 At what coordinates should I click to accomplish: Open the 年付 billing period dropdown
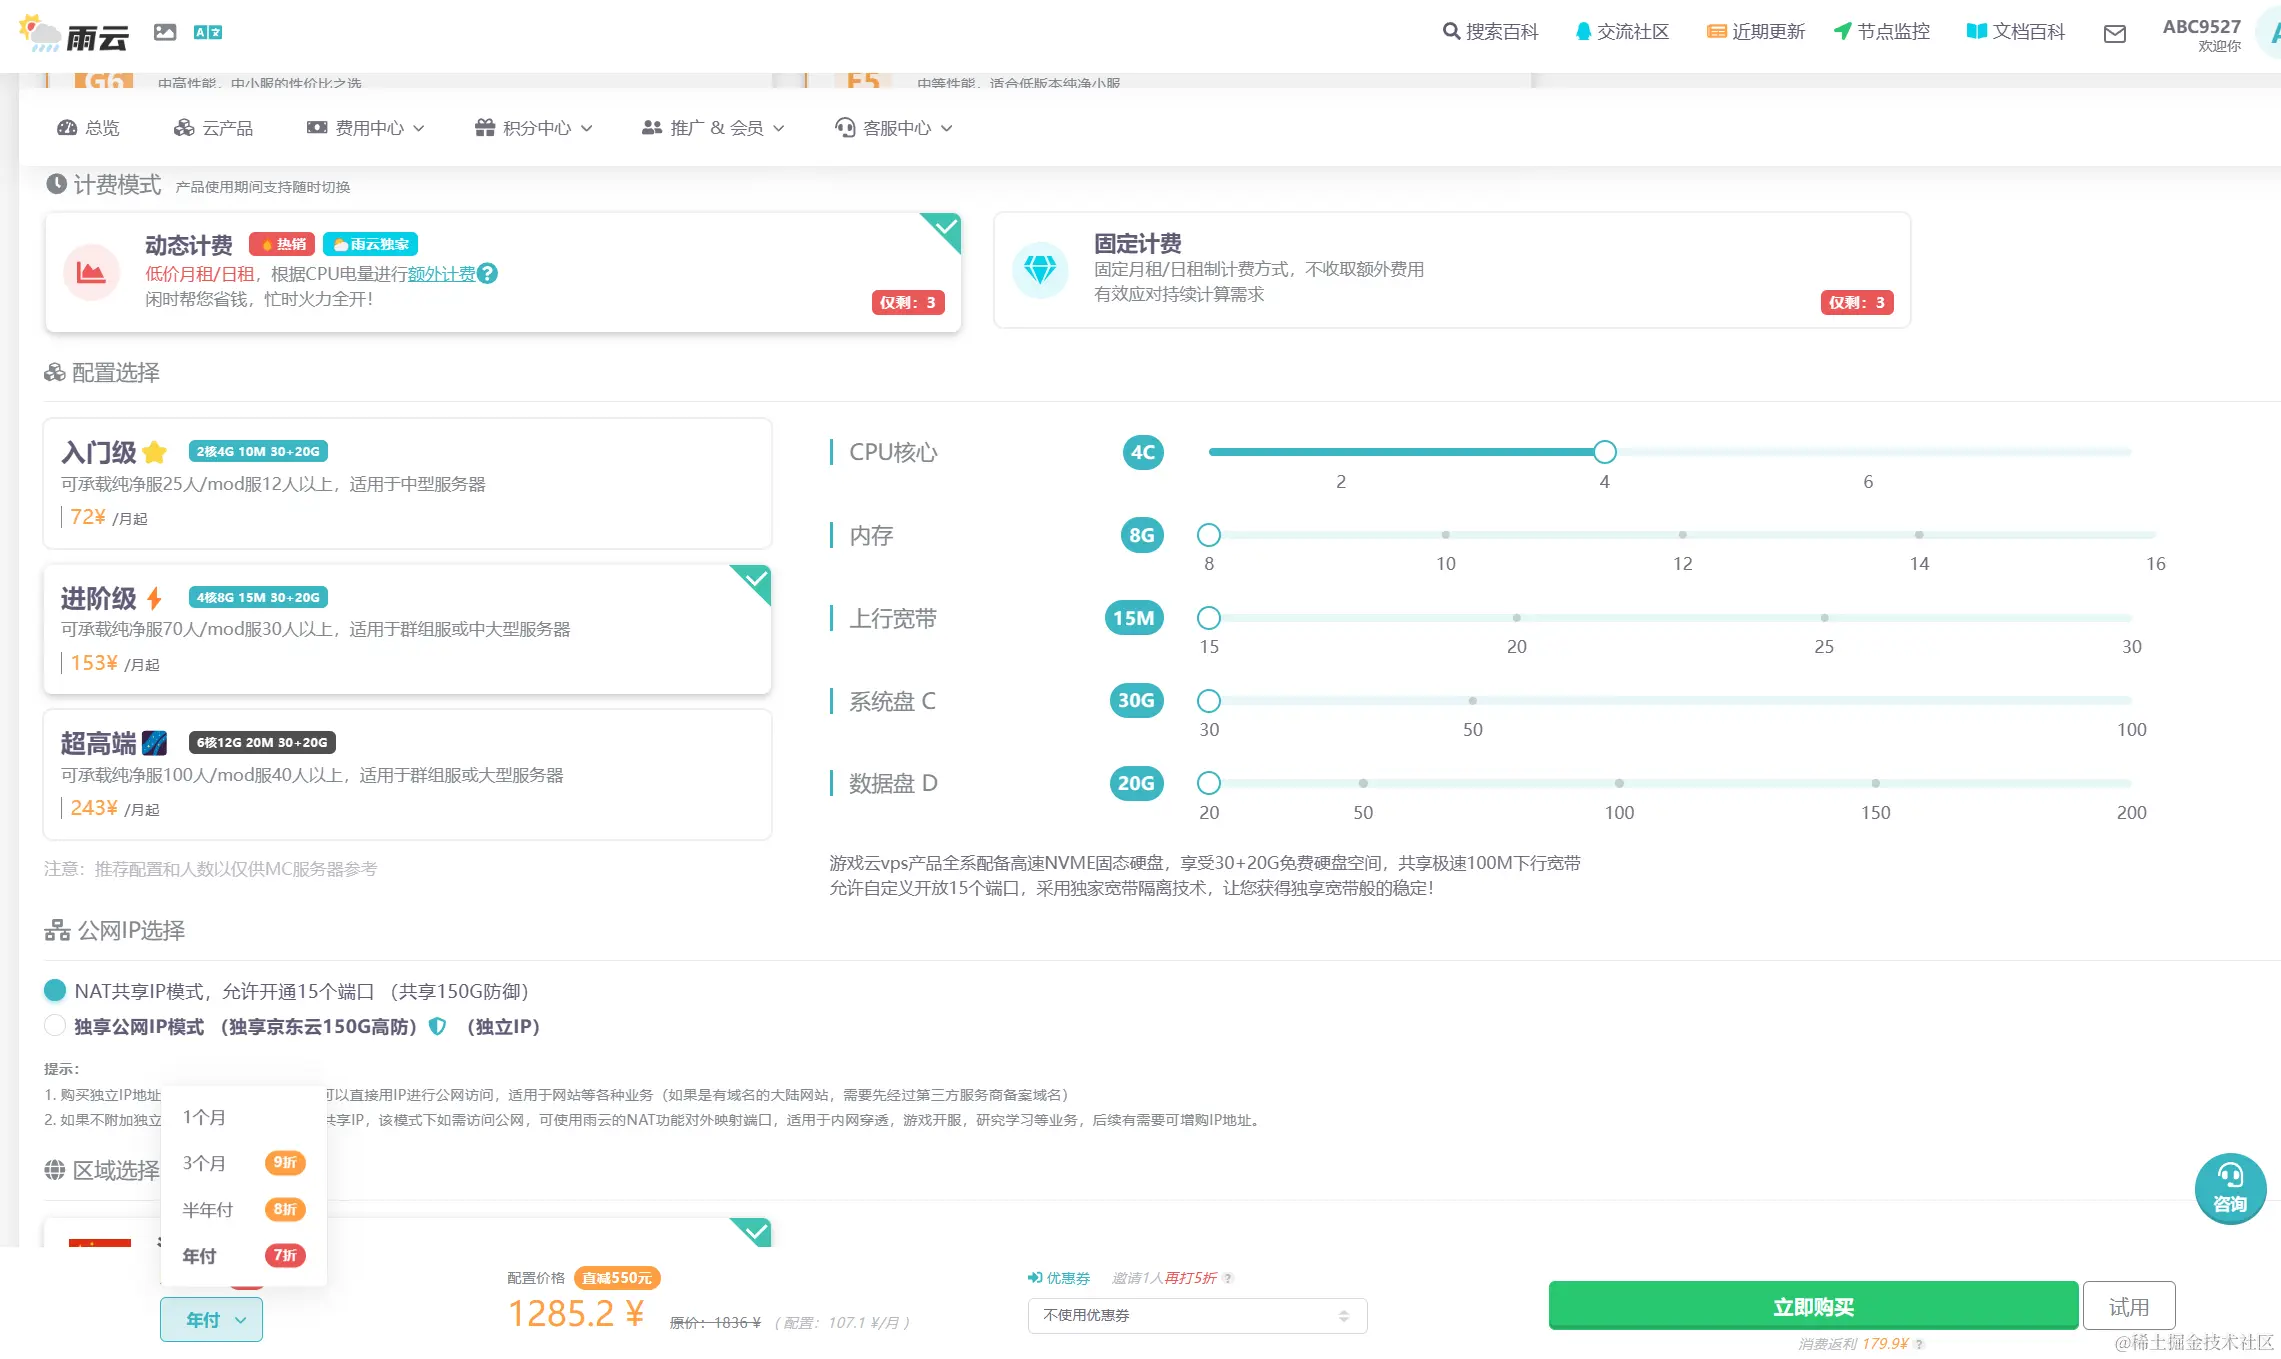[x=211, y=1319]
